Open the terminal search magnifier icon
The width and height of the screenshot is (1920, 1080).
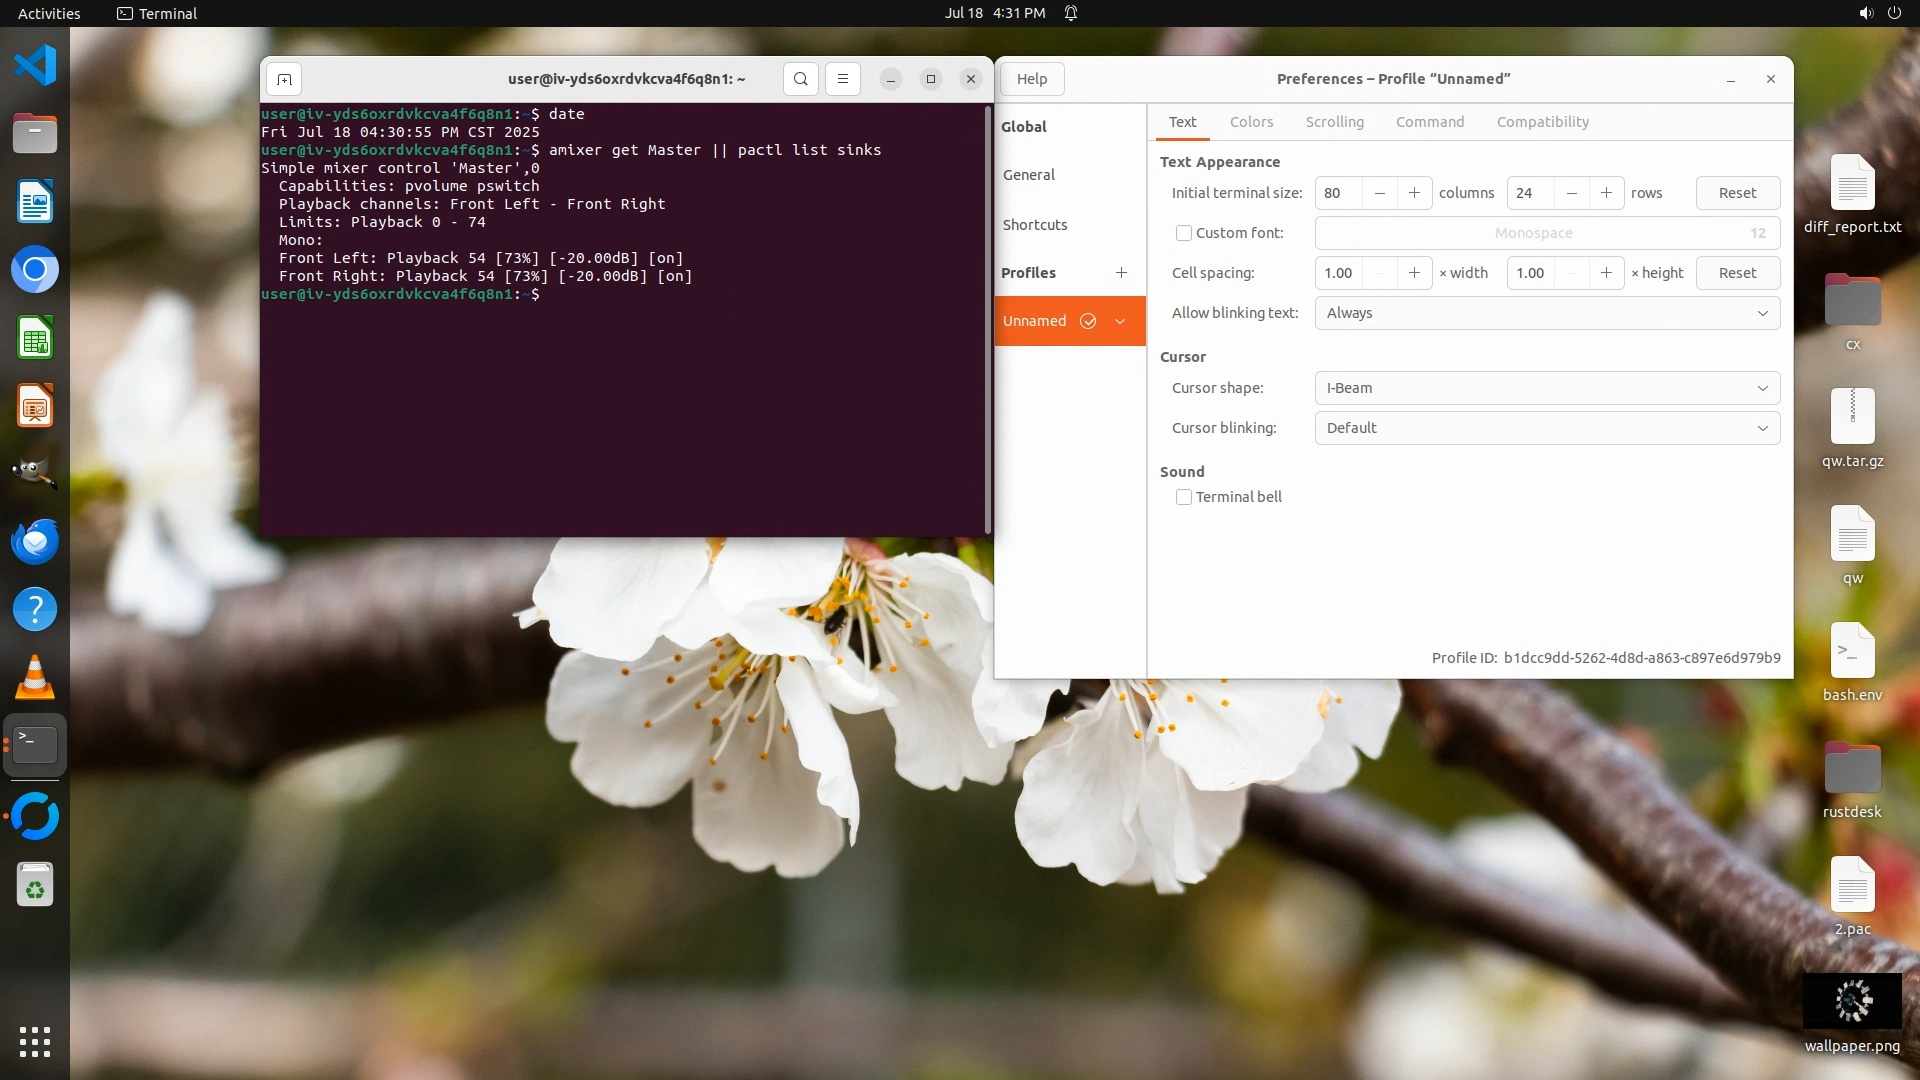click(800, 79)
